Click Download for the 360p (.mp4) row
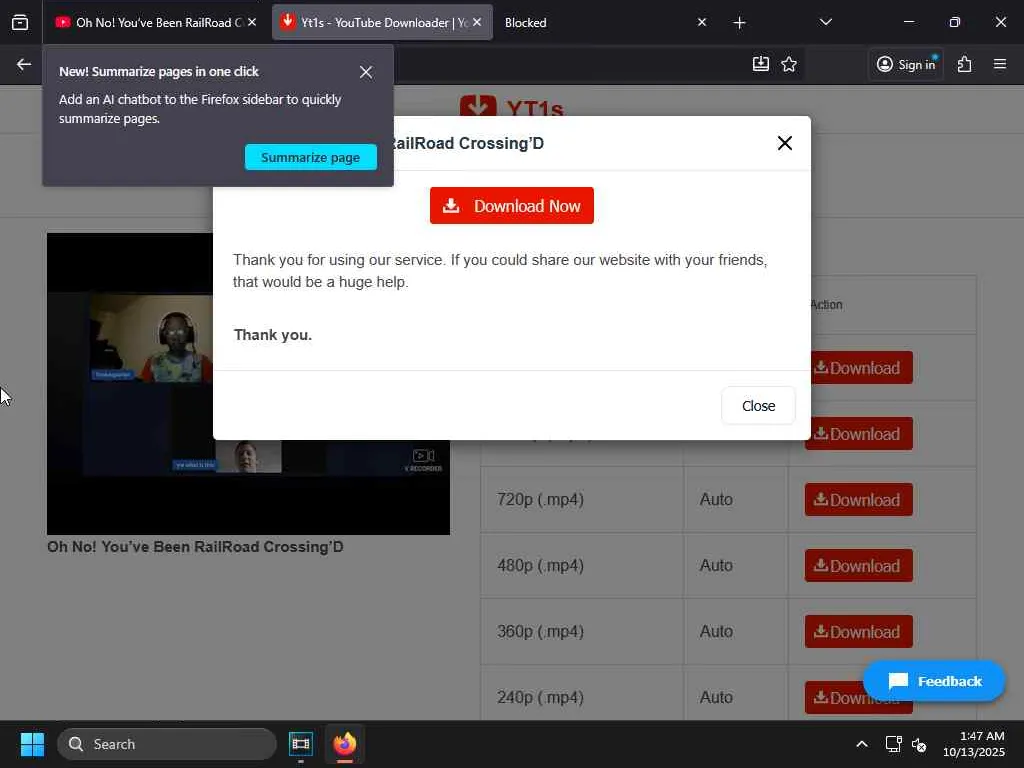Screen dimensions: 1024x768 [x=858, y=632]
